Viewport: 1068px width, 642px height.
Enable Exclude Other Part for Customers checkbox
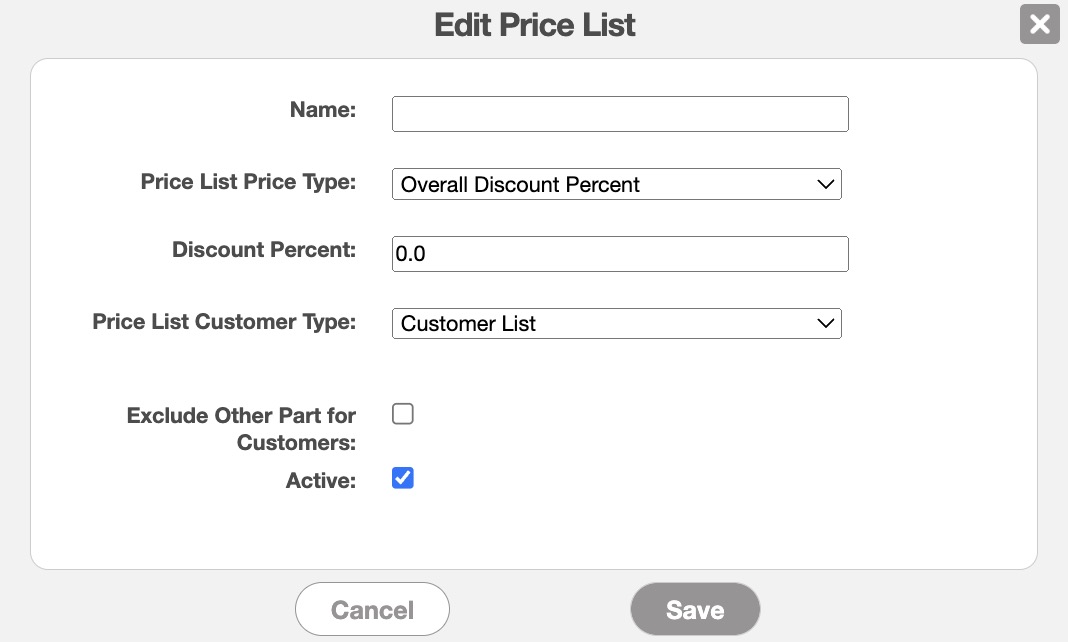click(403, 414)
